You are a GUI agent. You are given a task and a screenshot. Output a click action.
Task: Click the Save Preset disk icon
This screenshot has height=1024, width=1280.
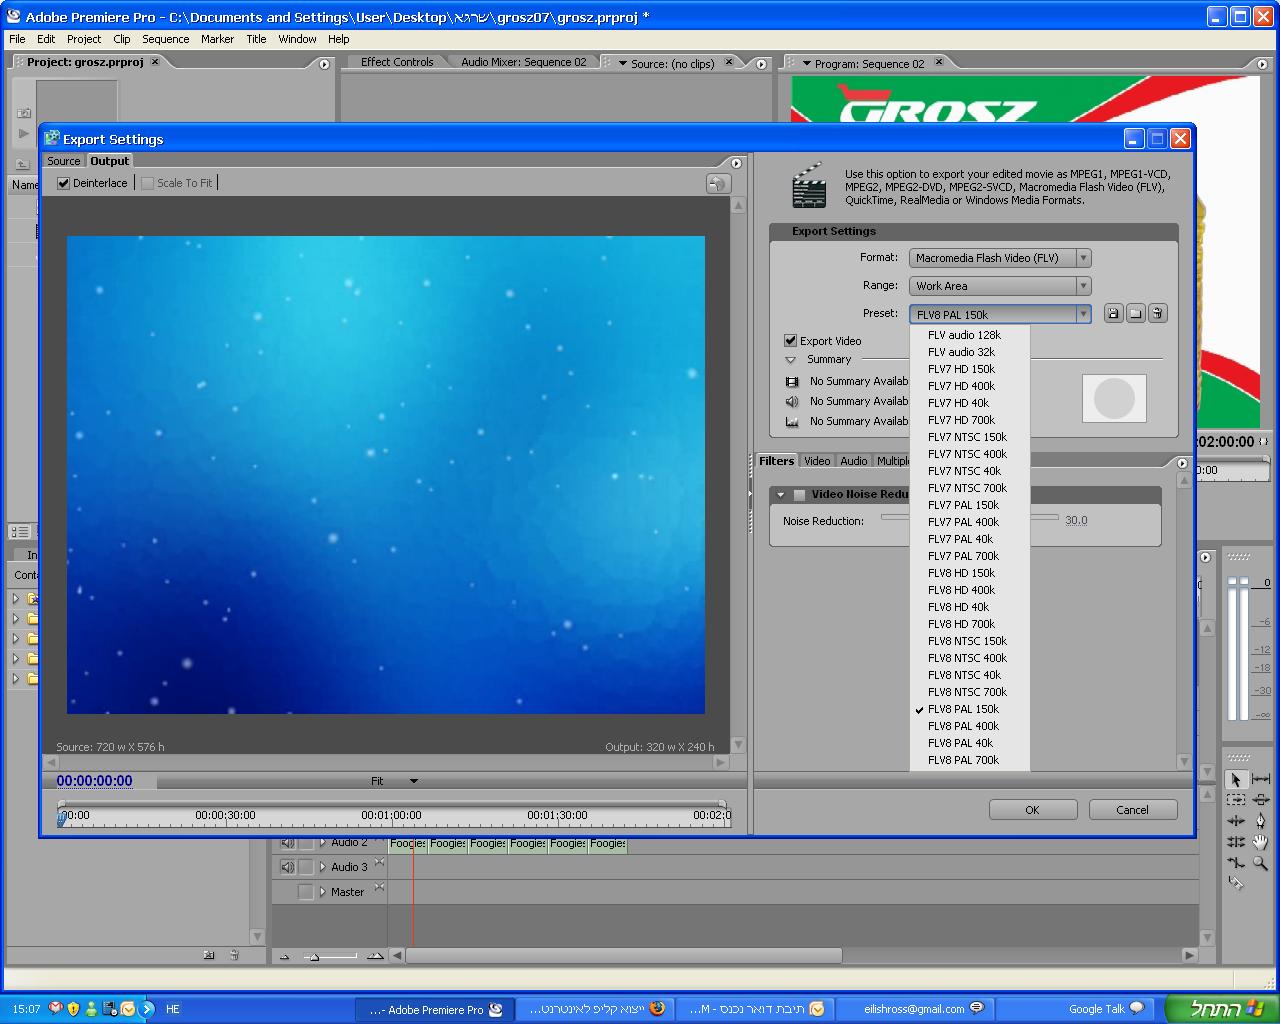coord(1113,314)
